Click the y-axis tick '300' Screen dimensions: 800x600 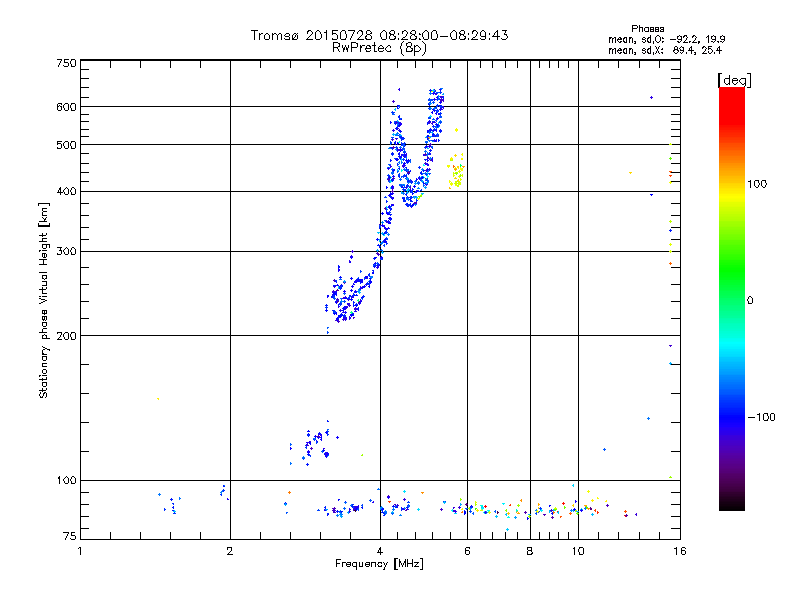pos(67,252)
